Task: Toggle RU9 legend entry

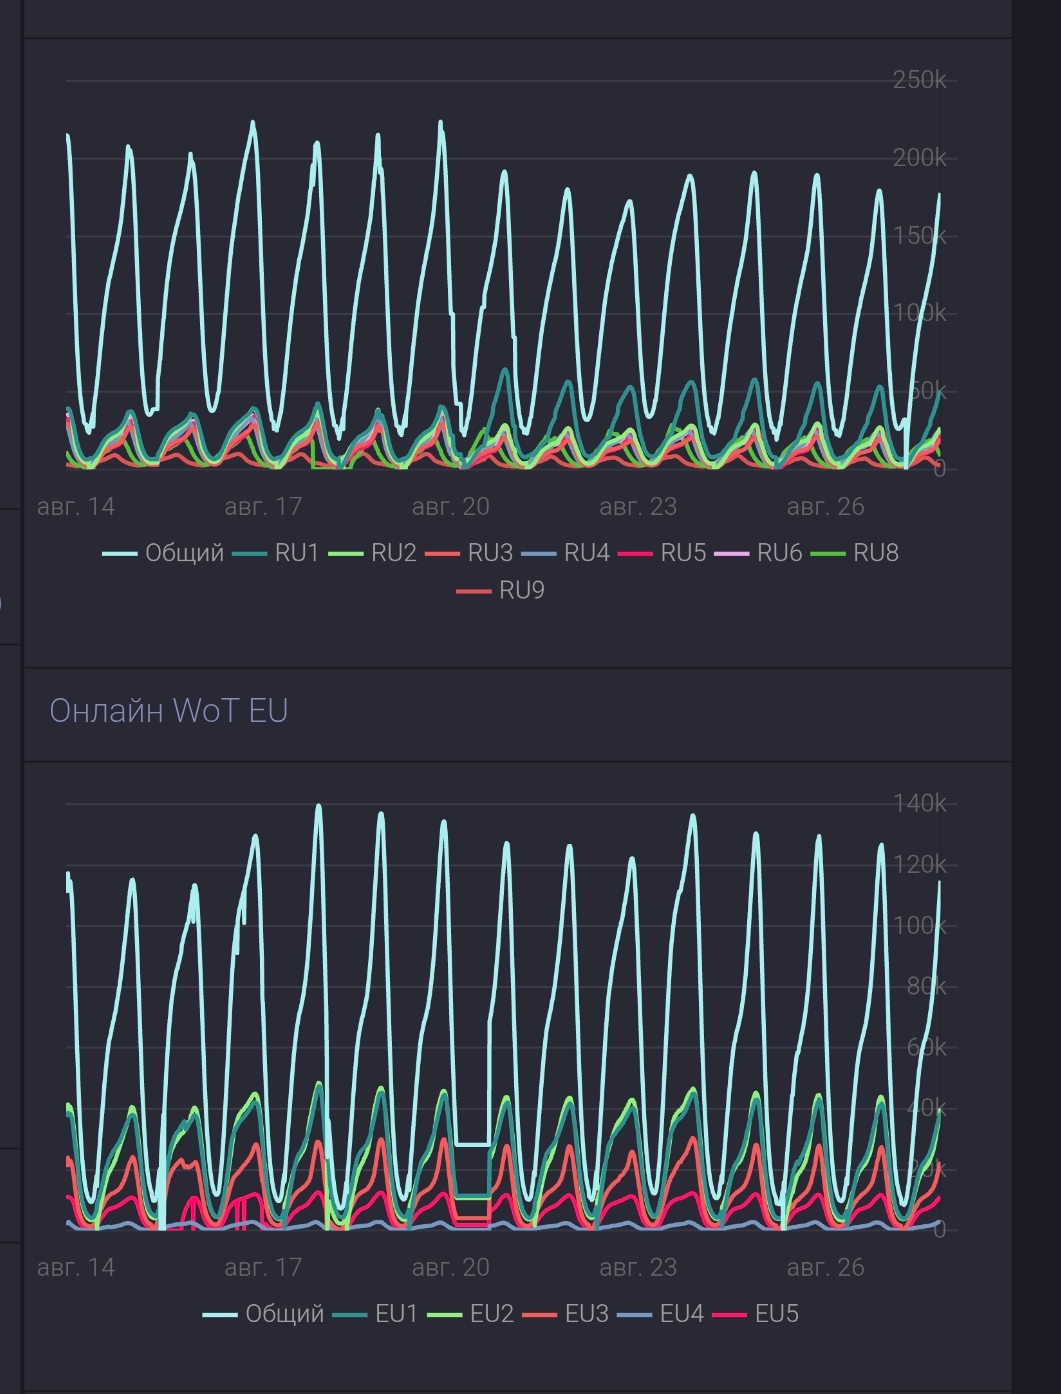Action: pyautogui.click(x=501, y=591)
